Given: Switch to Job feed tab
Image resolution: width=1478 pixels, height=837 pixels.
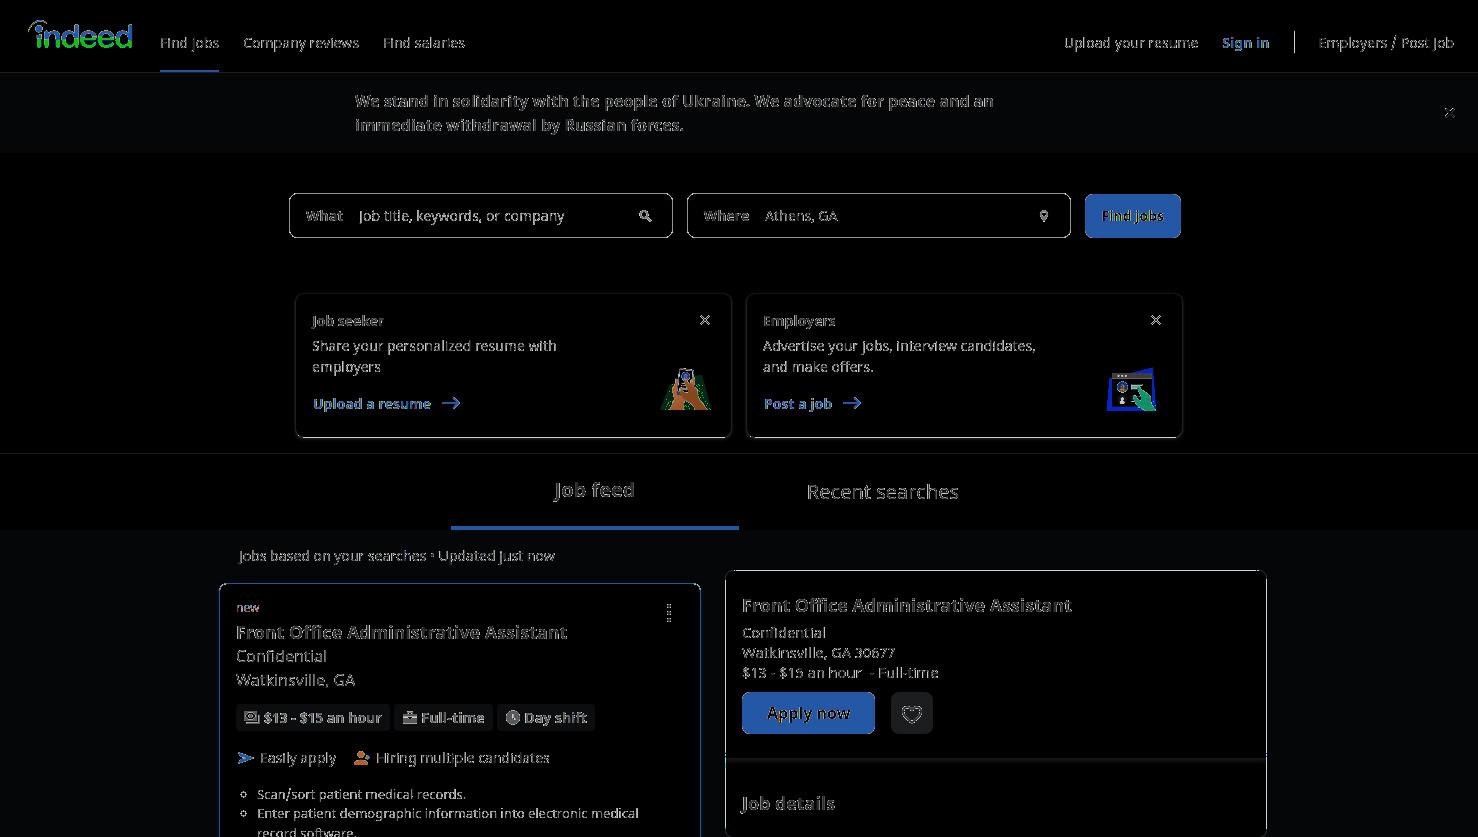Looking at the screenshot, I should [595, 491].
